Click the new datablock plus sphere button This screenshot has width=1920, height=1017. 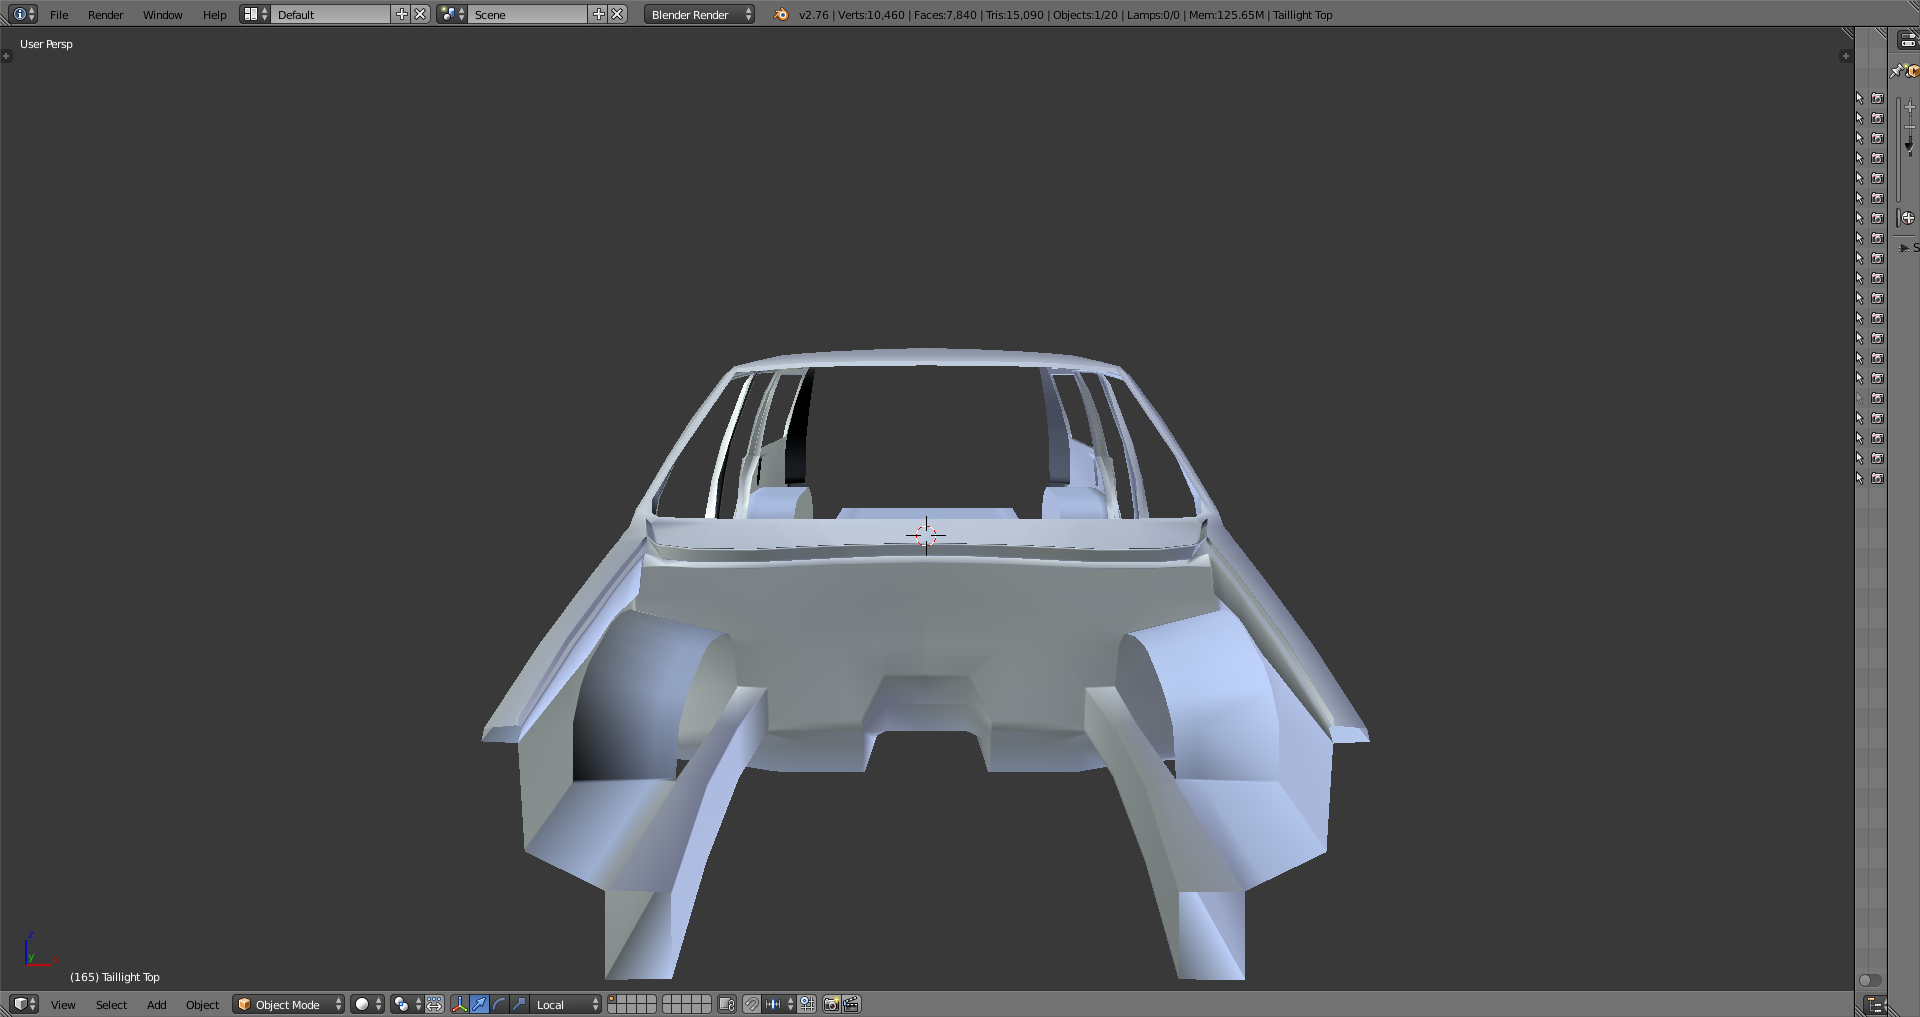pos(1908,218)
